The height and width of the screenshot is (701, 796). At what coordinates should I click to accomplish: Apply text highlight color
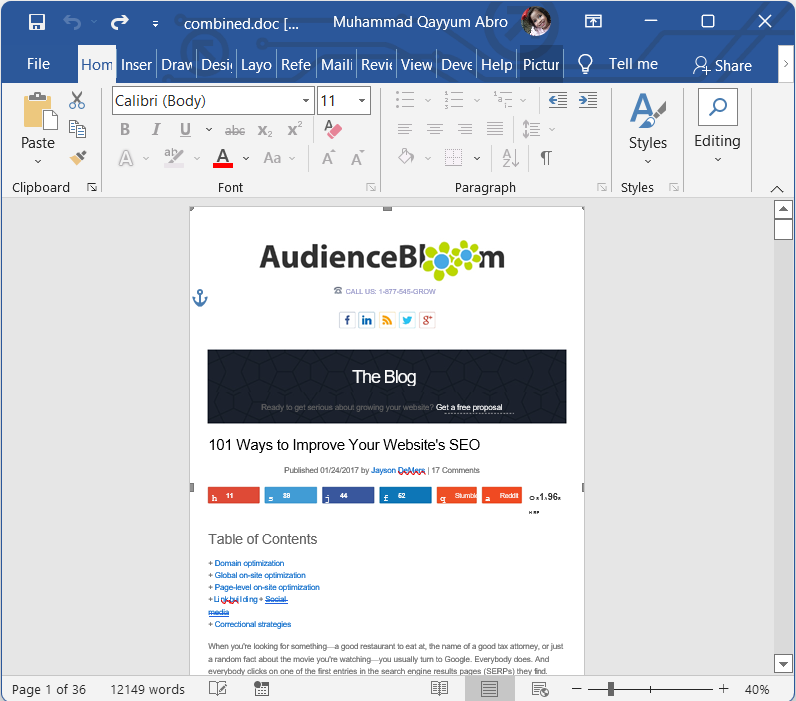point(174,158)
